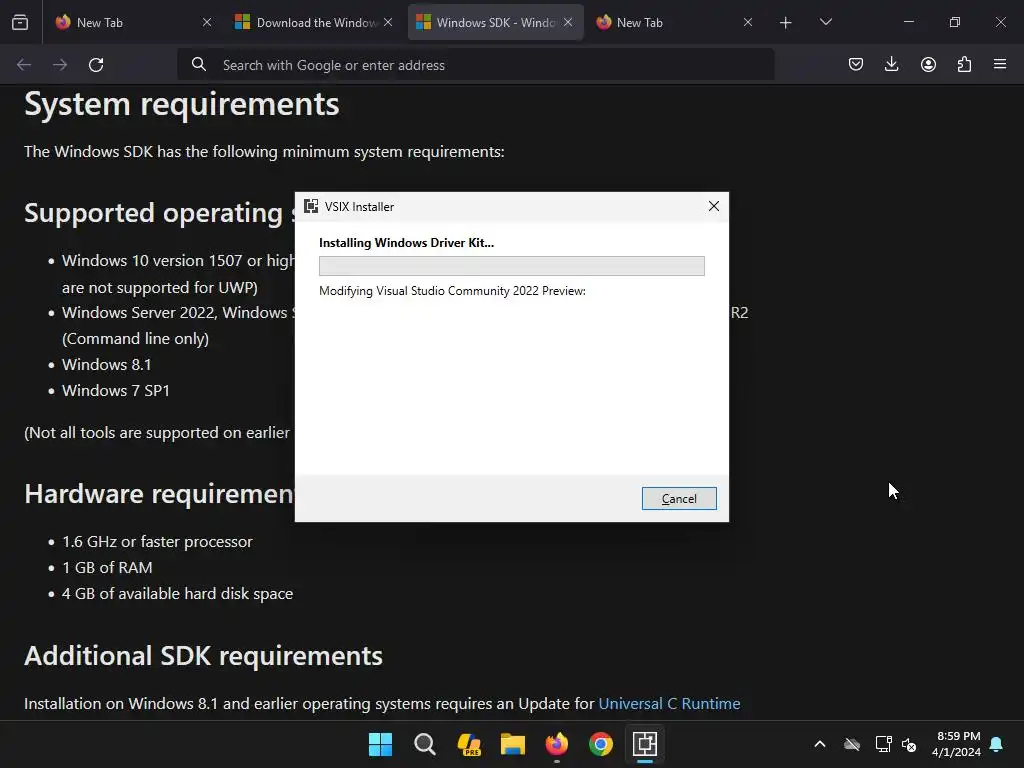The width and height of the screenshot is (1024, 768).
Task: Click '1.6 GHz or faster processor' text
Action: [x=157, y=542]
